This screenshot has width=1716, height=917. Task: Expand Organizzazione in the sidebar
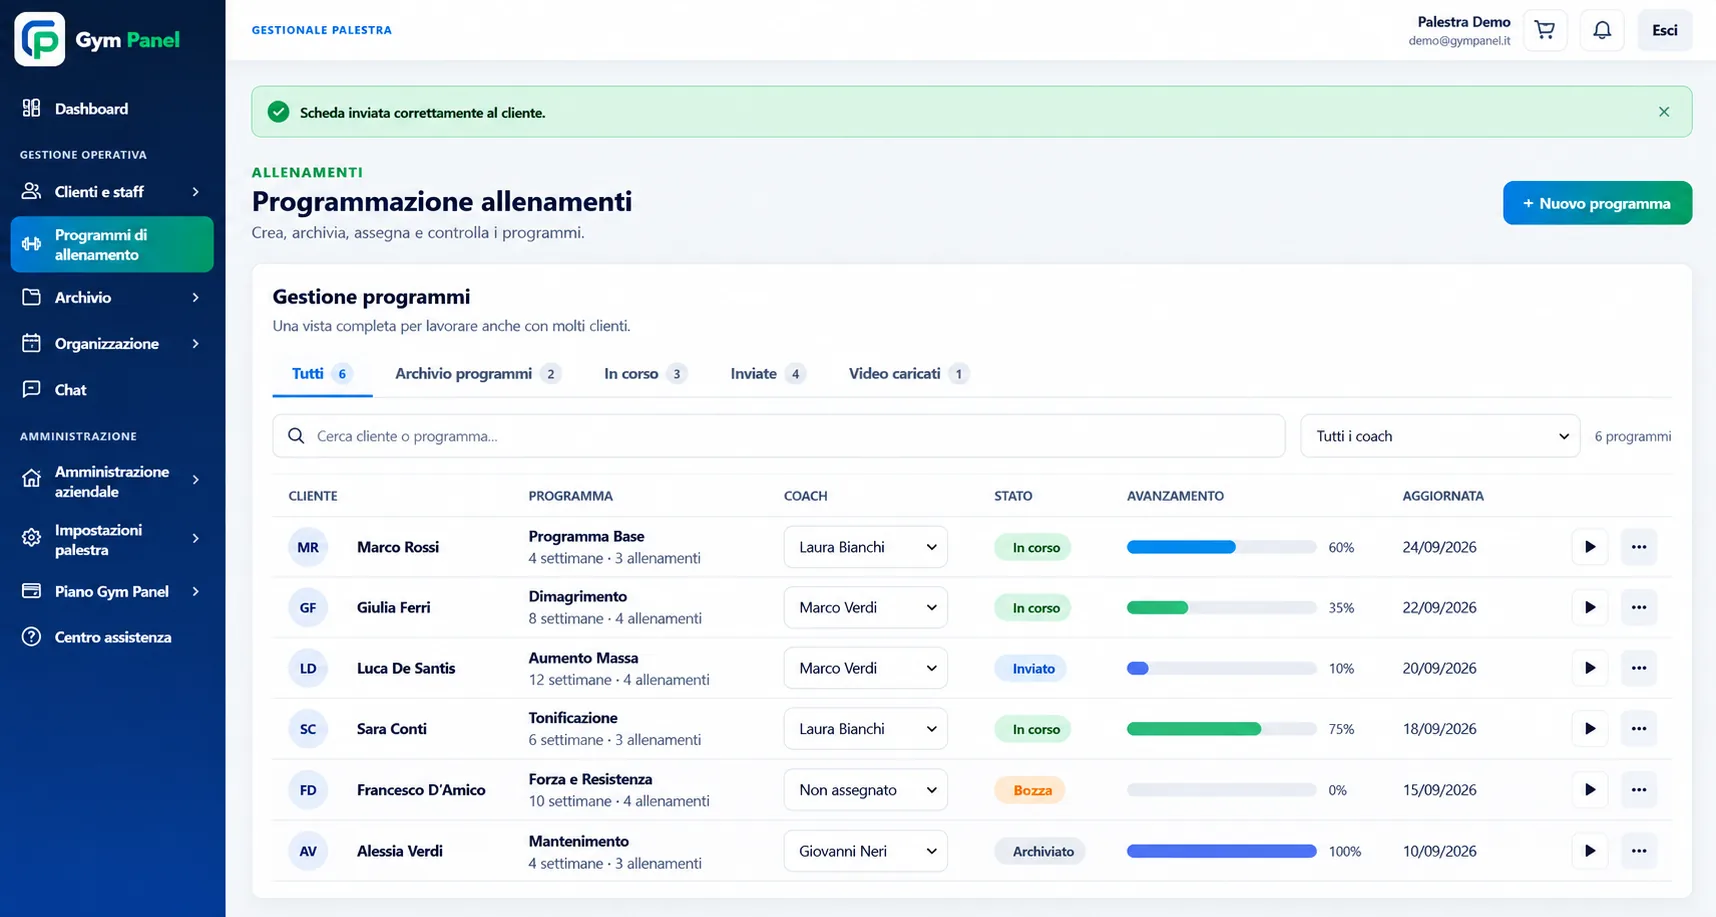(112, 343)
